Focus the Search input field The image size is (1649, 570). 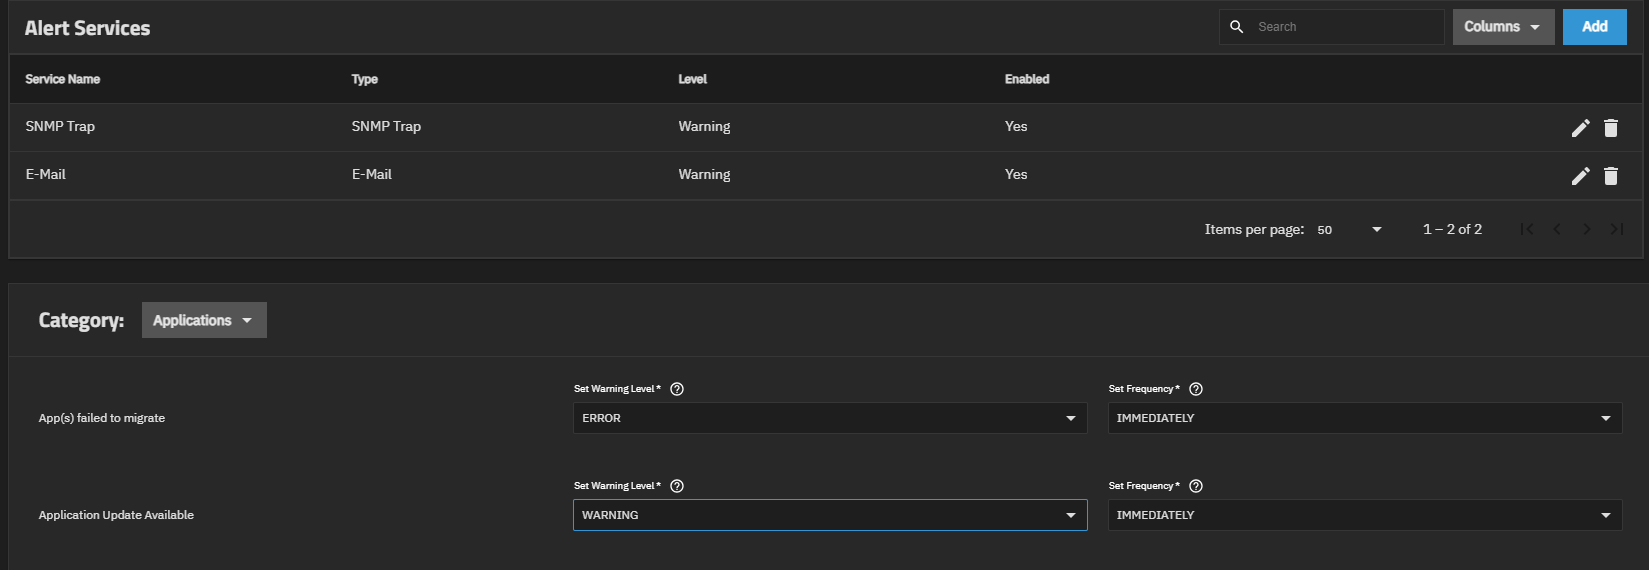pyautogui.click(x=1345, y=27)
